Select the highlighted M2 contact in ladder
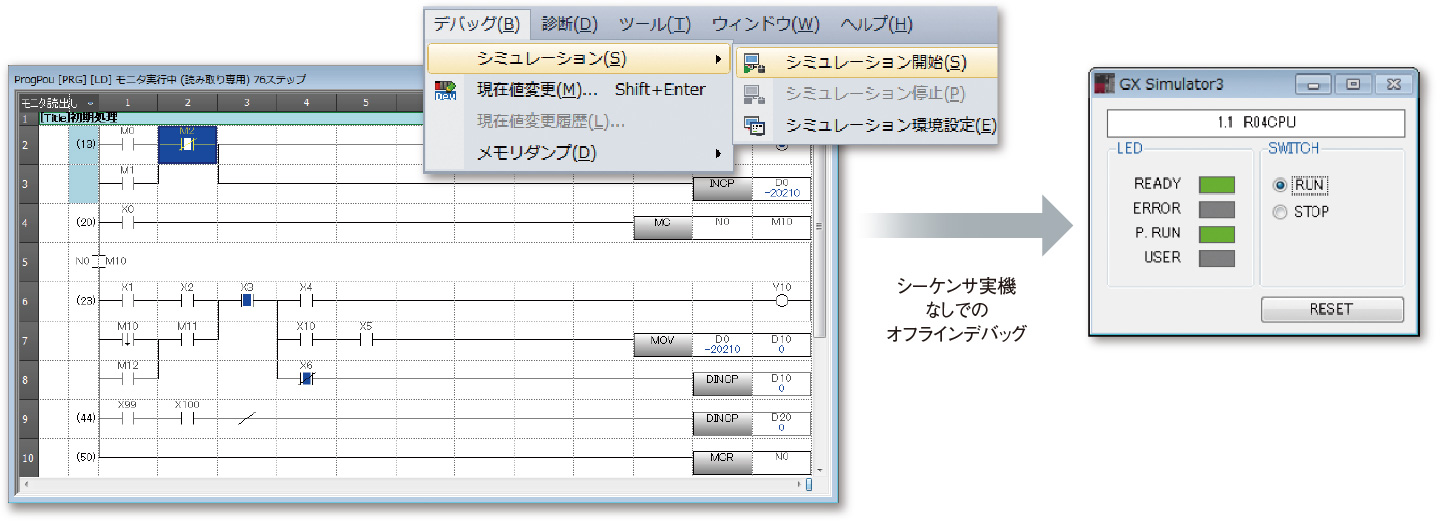This screenshot has height=530, width=1440. click(x=187, y=143)
